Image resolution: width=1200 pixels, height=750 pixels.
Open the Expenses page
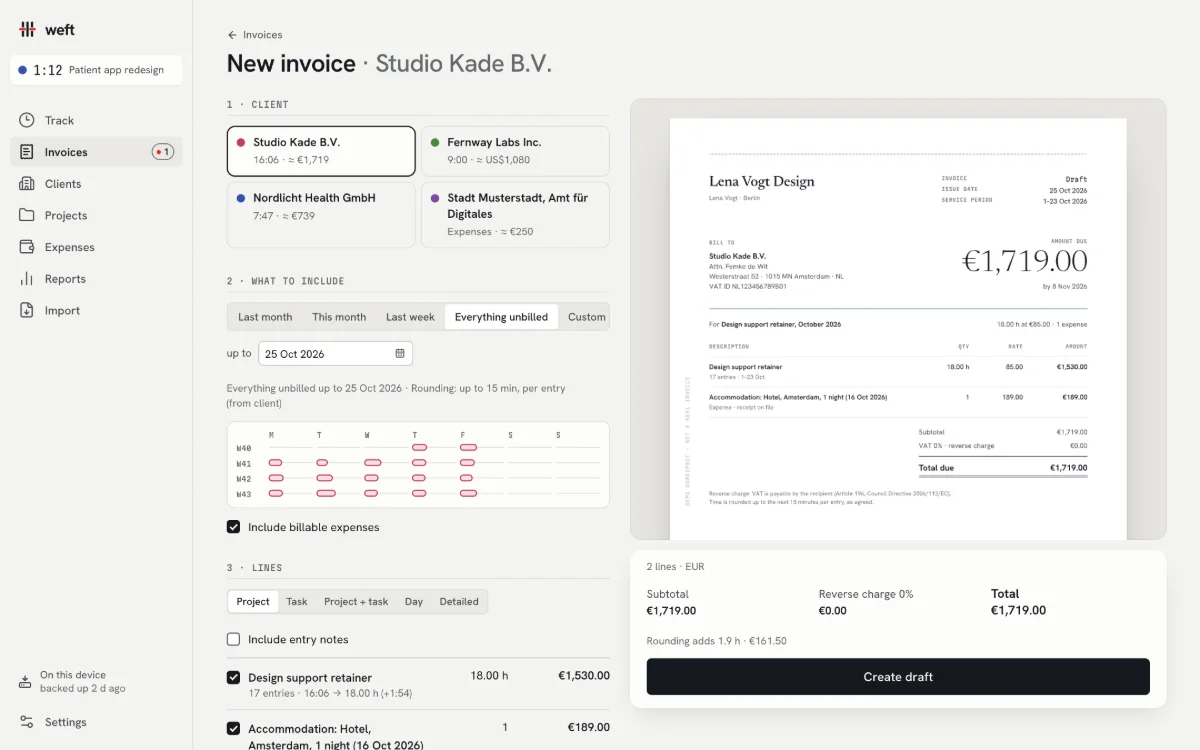pos(96,247)
